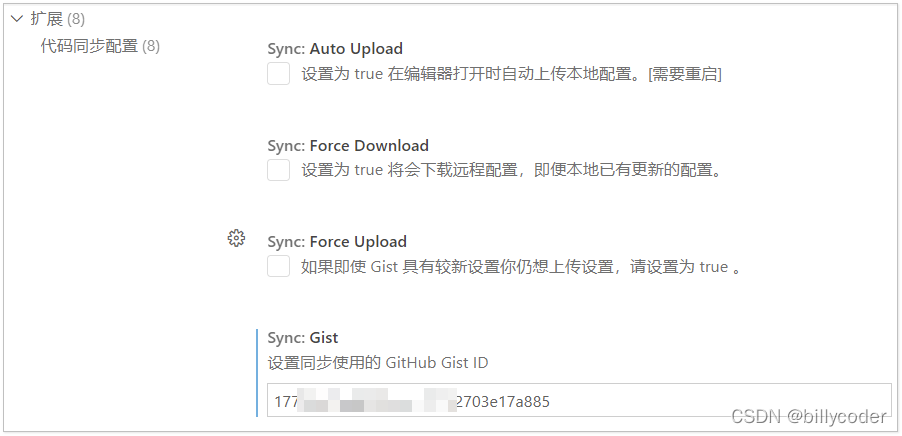Click the CSDN @billycoder watermark
This screenshot has height=436, width=902.
click(x=808, y=416)
